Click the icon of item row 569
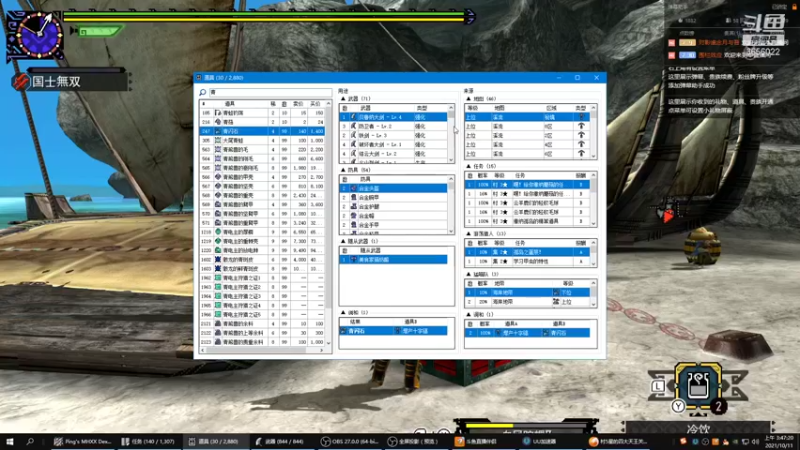Image resolution: width=800 pixels, height=450 pixels. coord(218,205)
